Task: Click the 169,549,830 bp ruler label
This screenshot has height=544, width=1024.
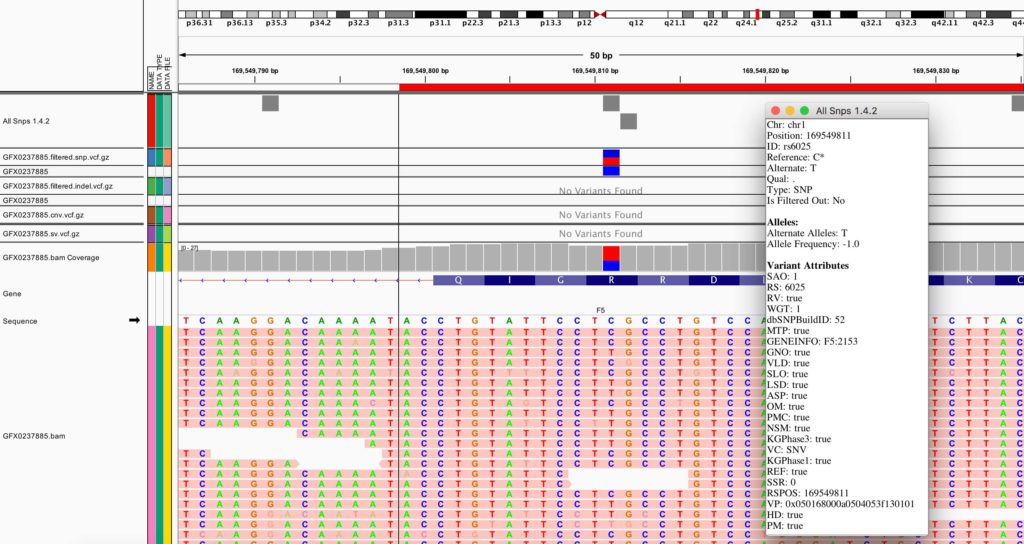Action: (x=935, y=71)
